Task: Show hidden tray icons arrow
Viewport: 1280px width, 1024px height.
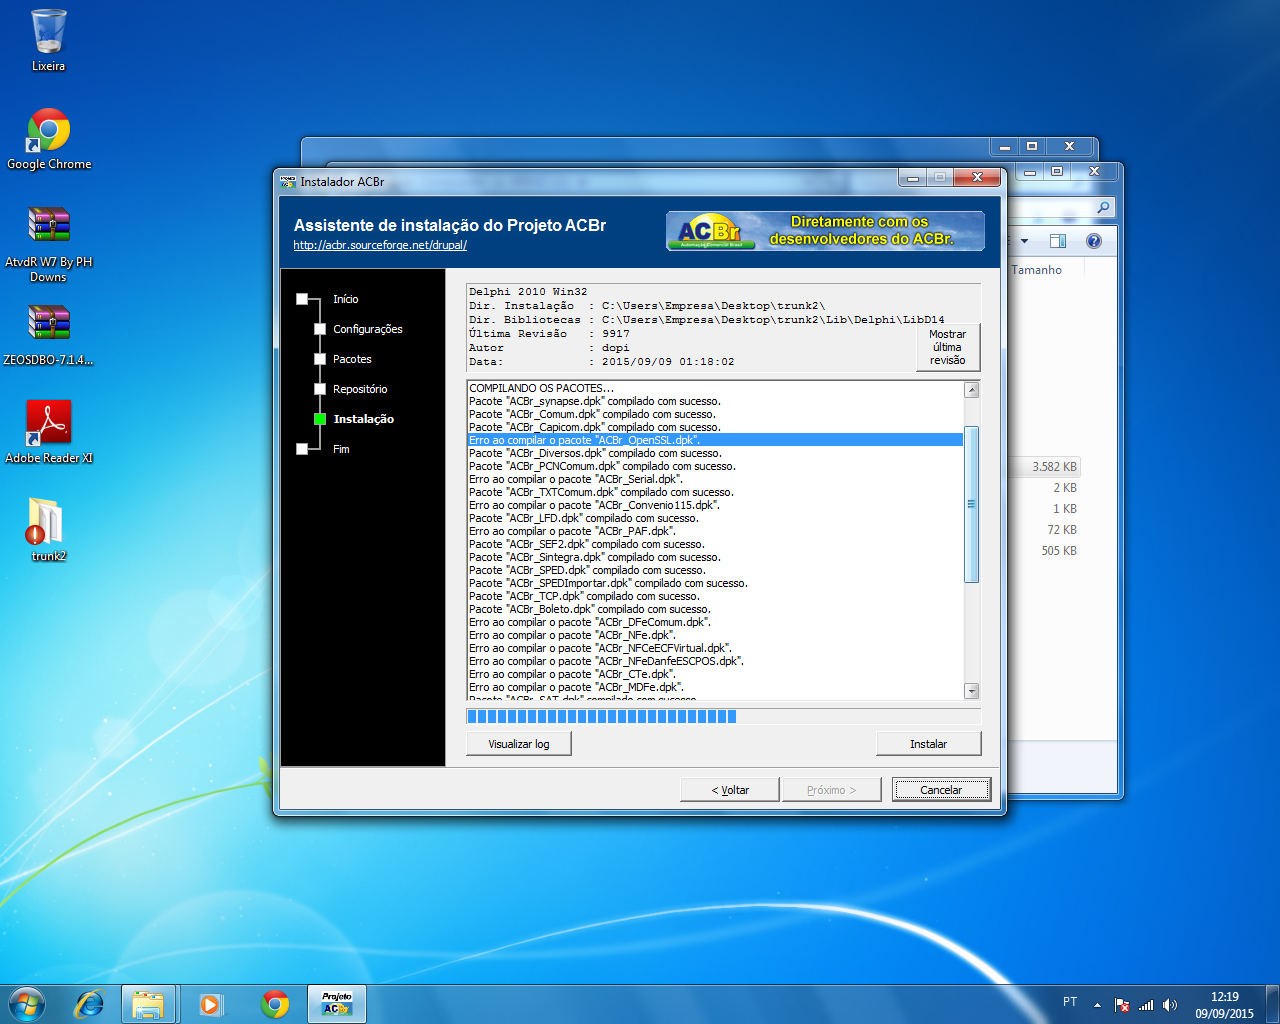Action: pos(1097,1004)
